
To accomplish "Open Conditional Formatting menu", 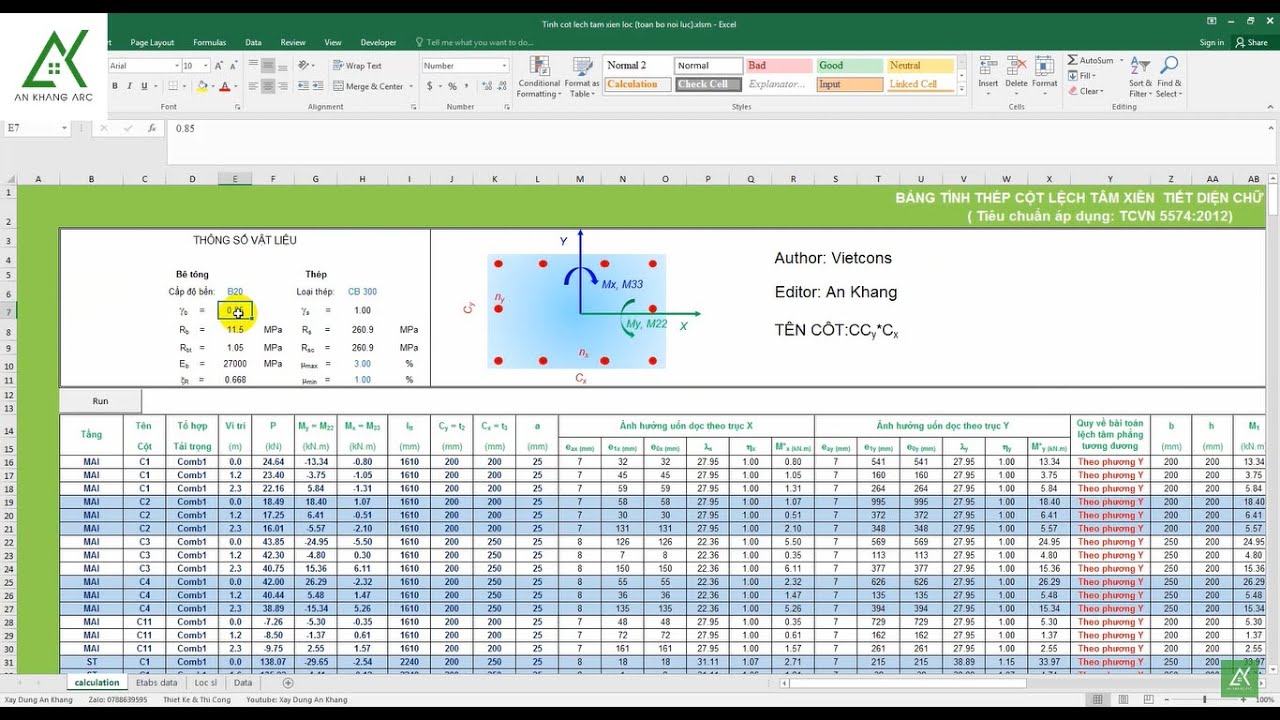I will click(x=539, y=77).
